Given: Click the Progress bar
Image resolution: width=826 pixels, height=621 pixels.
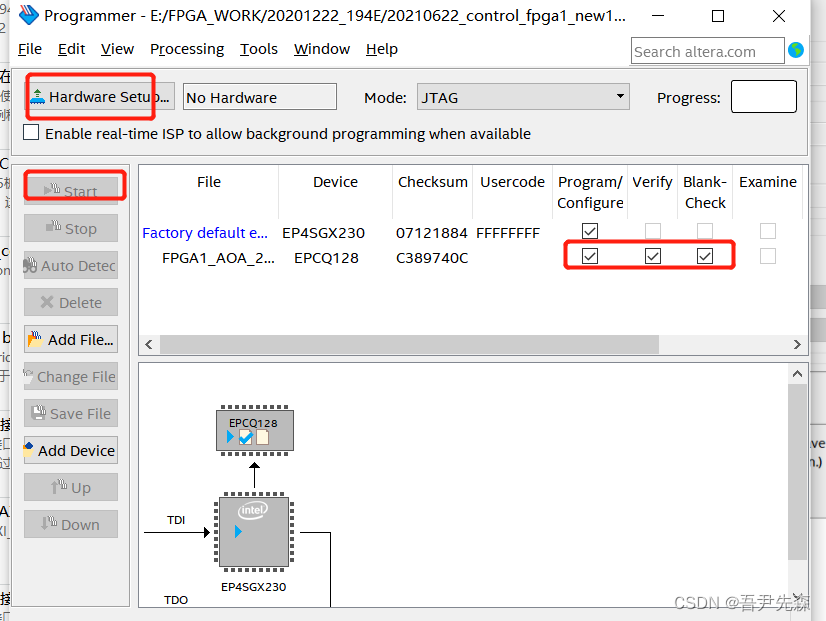Looking at the screenshot, I should pyautogui.click(x=763, y=96).
